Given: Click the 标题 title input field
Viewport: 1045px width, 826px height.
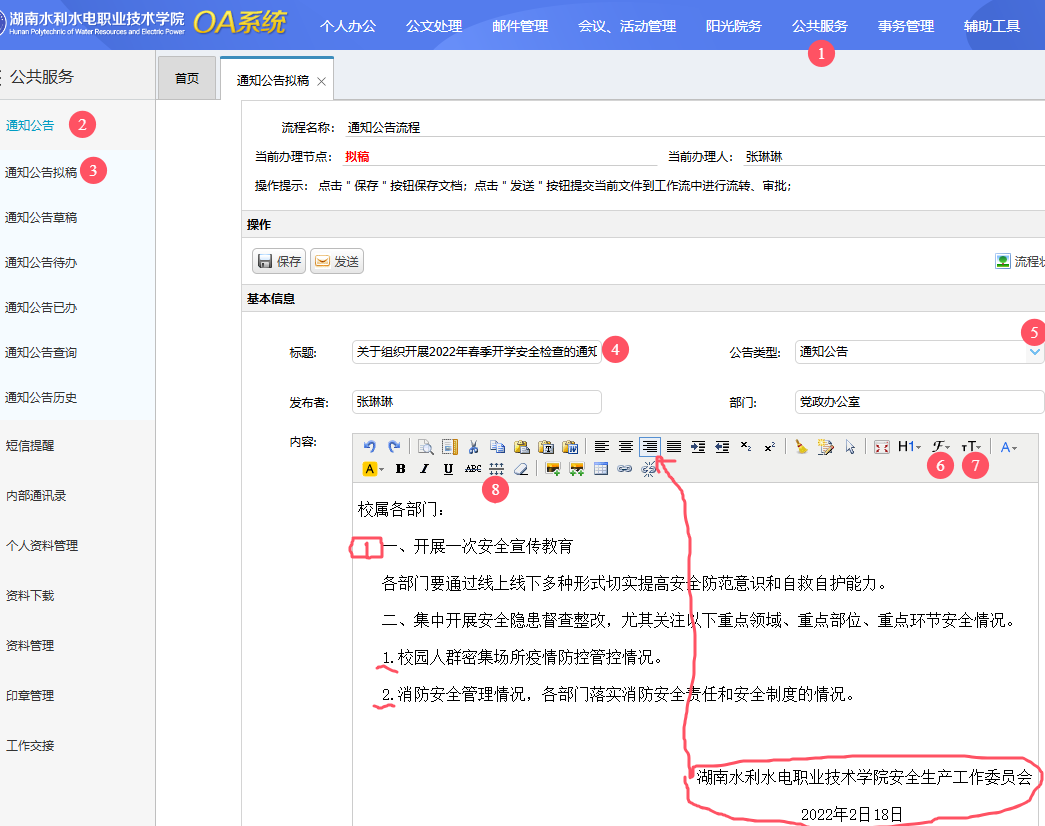Looking at the screenshot, I should tap(477, 352).
